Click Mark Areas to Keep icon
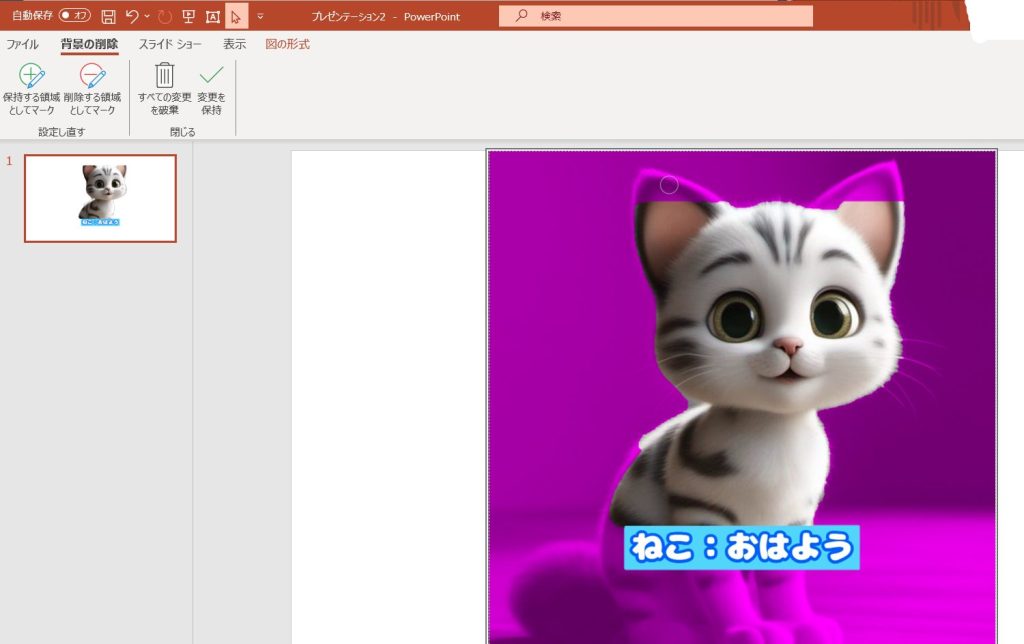The height and width of the screenshot is (644, 1024). tap(31, 77)
